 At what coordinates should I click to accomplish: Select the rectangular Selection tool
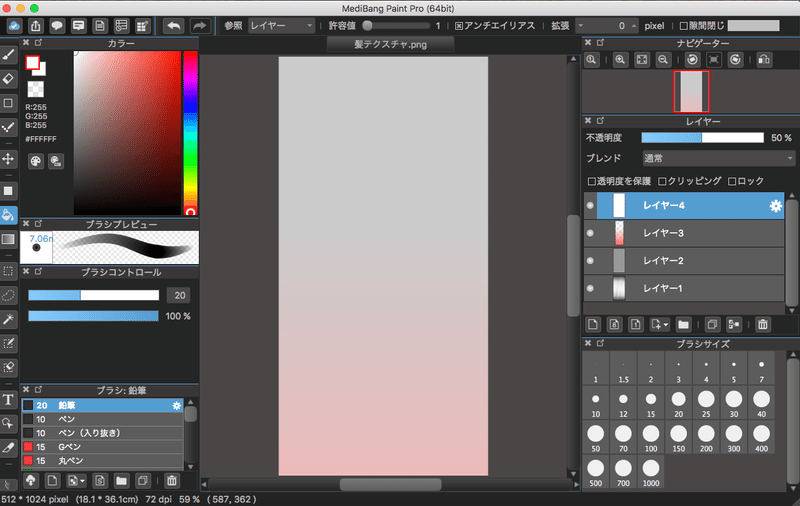8,270
